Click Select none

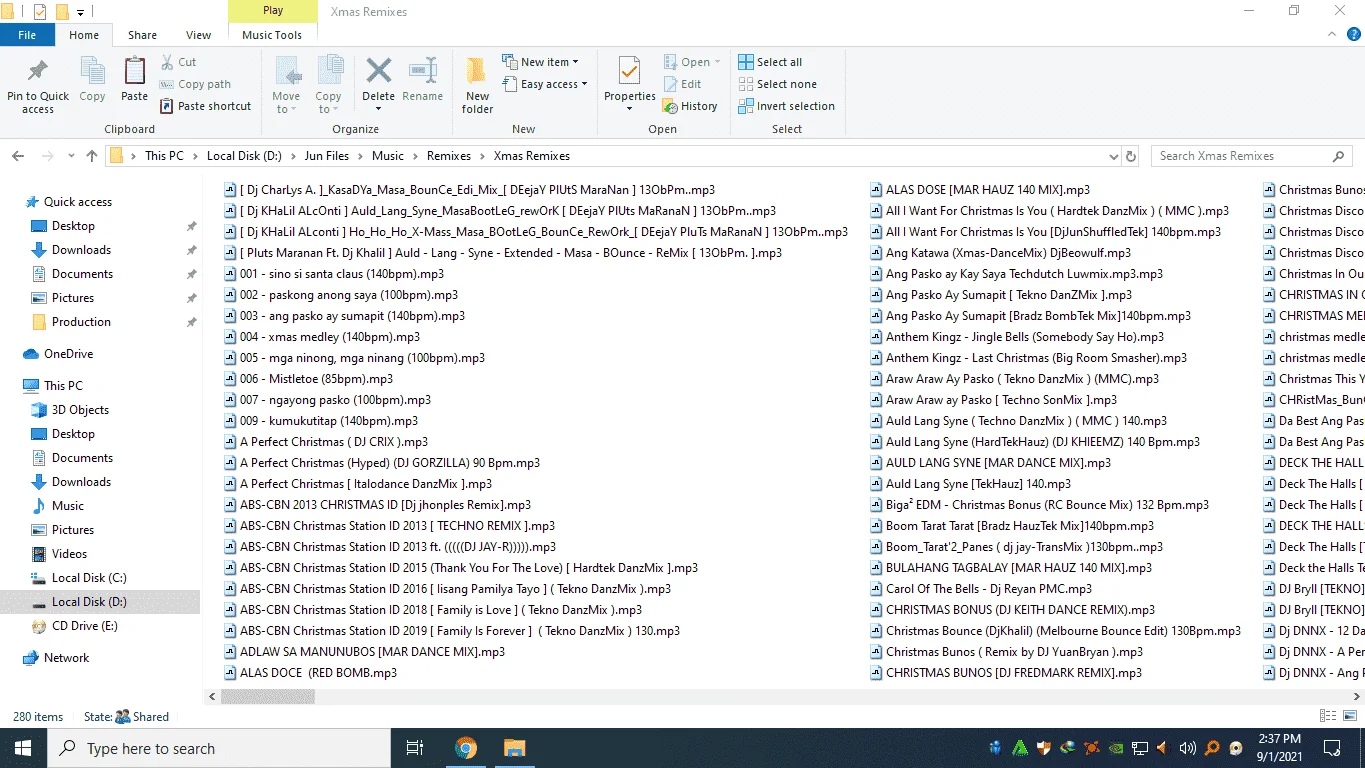[777, 84]
